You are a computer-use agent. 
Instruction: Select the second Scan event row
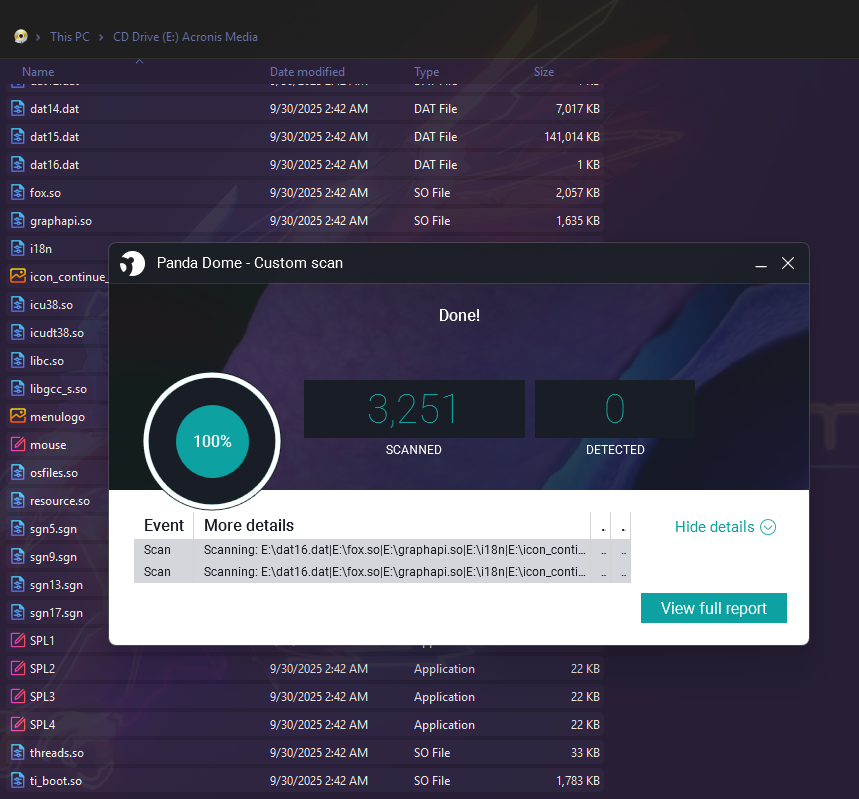(382, 572)
